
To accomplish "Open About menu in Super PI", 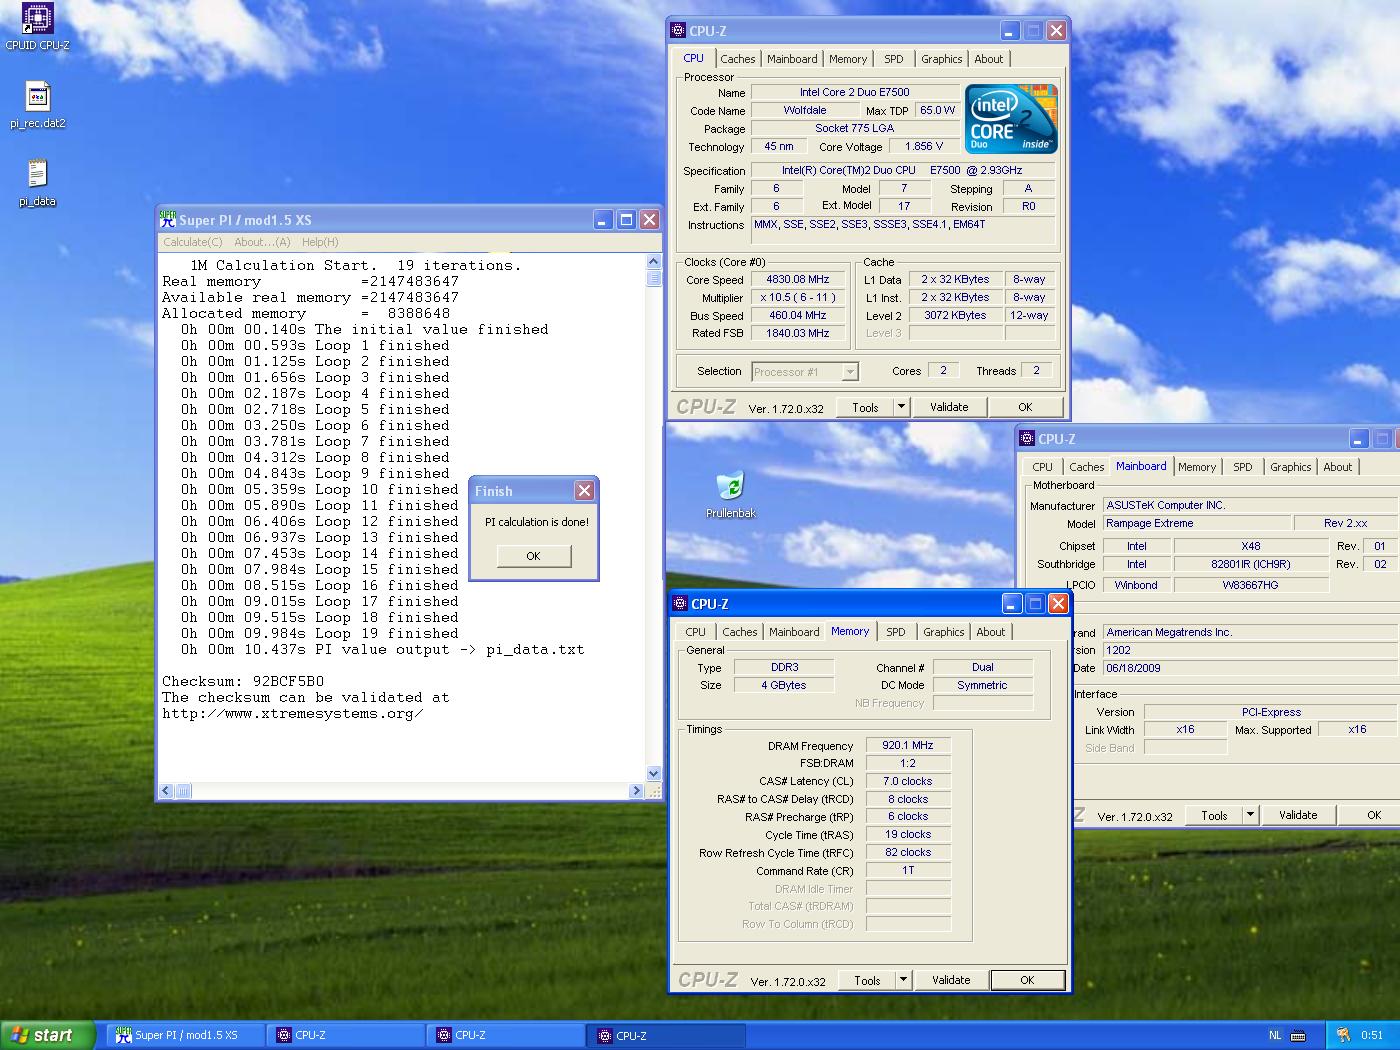I will (262, 242).
